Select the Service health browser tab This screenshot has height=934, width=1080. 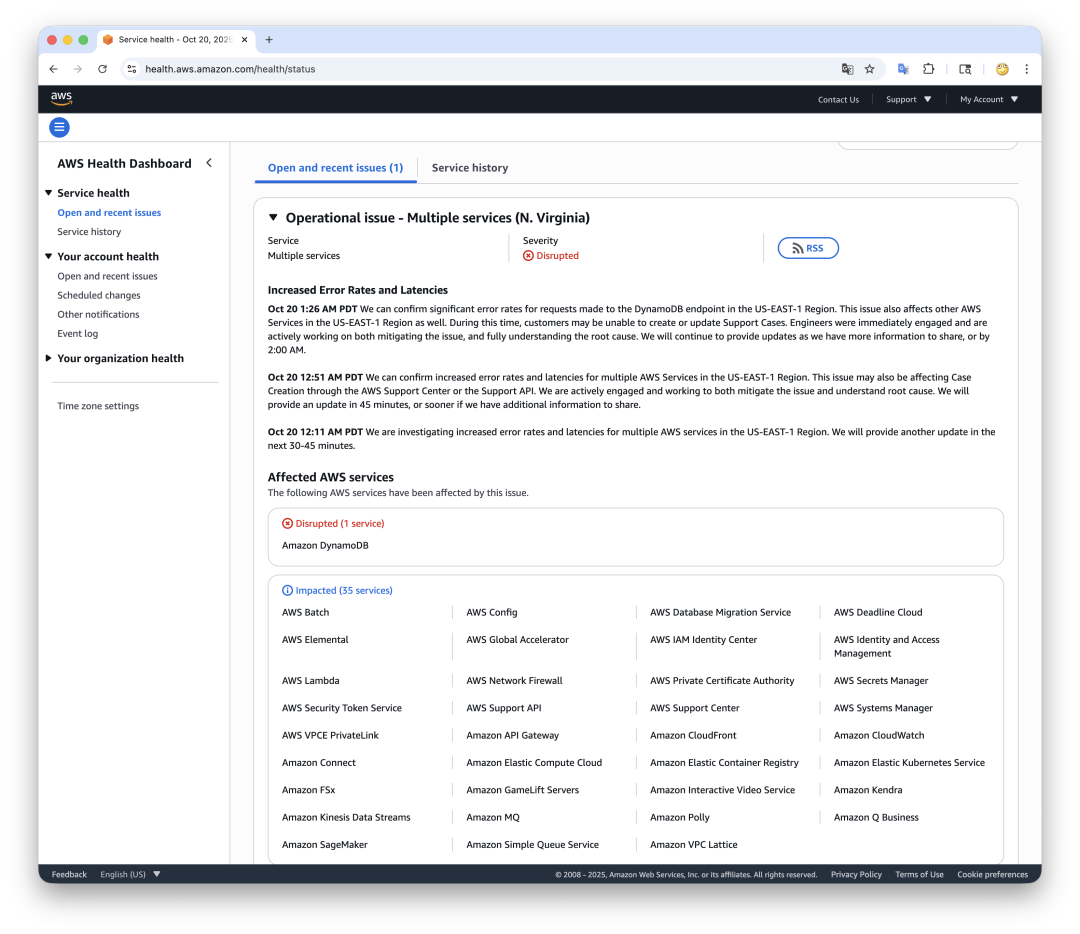pyautogui.click(x=176, y=40)
